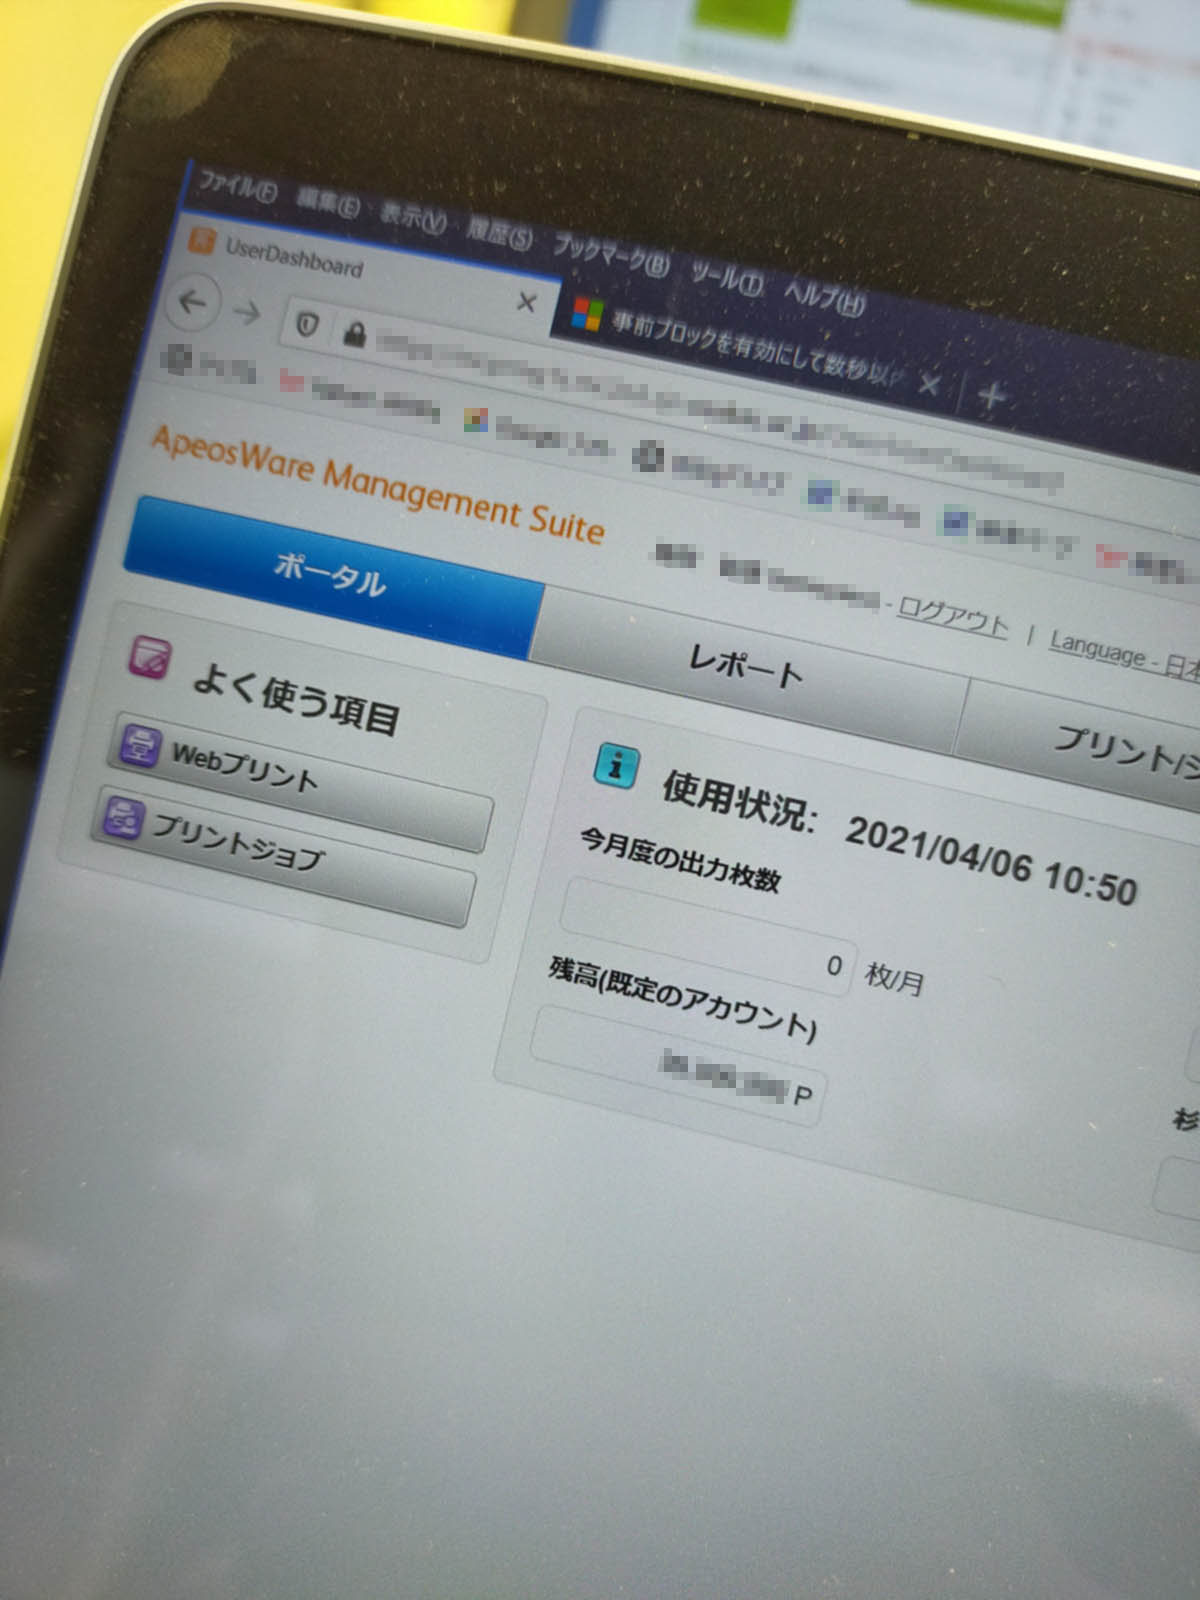The image size is (1200, 1600).
Task: Open the 履歴(S) menu
Action: (500, 235)
